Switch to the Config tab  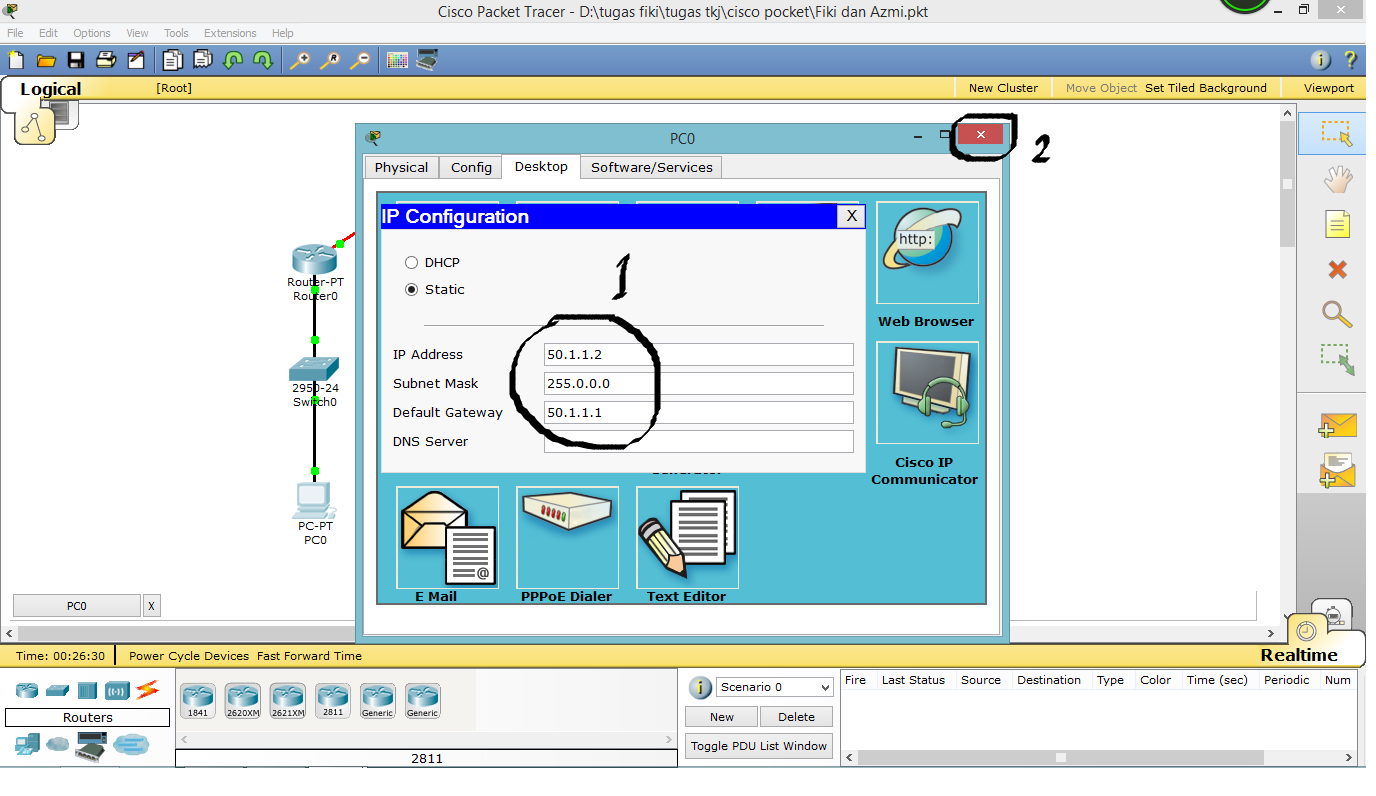471,167
